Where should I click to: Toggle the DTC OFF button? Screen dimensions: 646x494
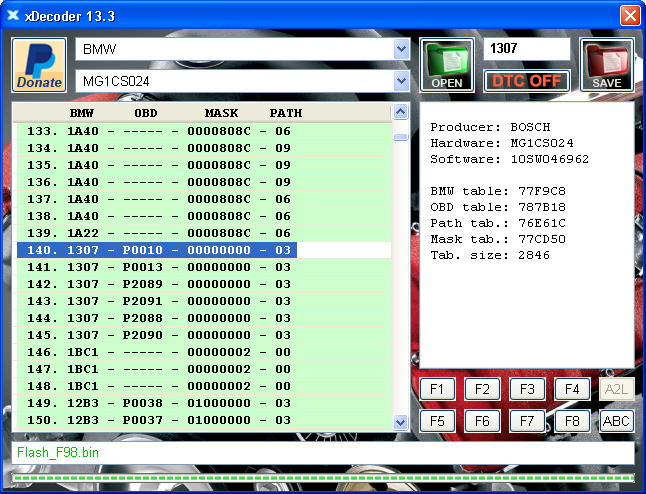(527, 81)
